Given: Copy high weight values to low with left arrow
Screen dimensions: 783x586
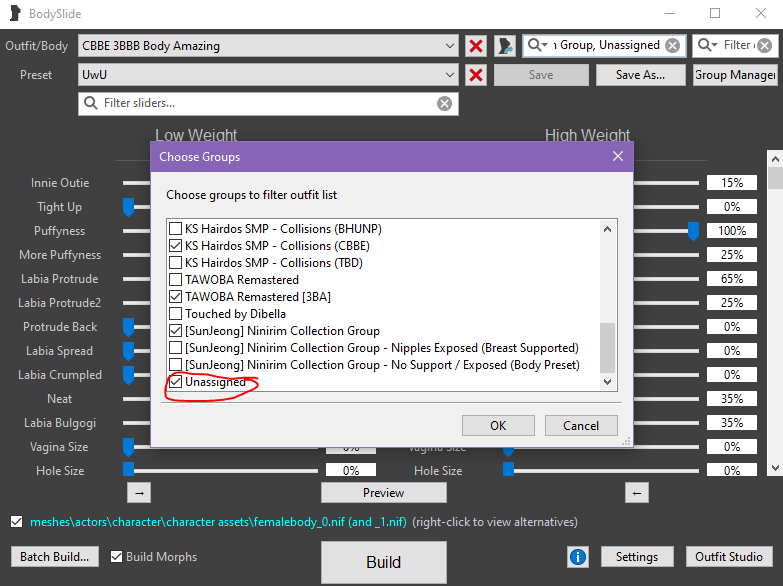Looking at the screenshot, I should 637,493.
